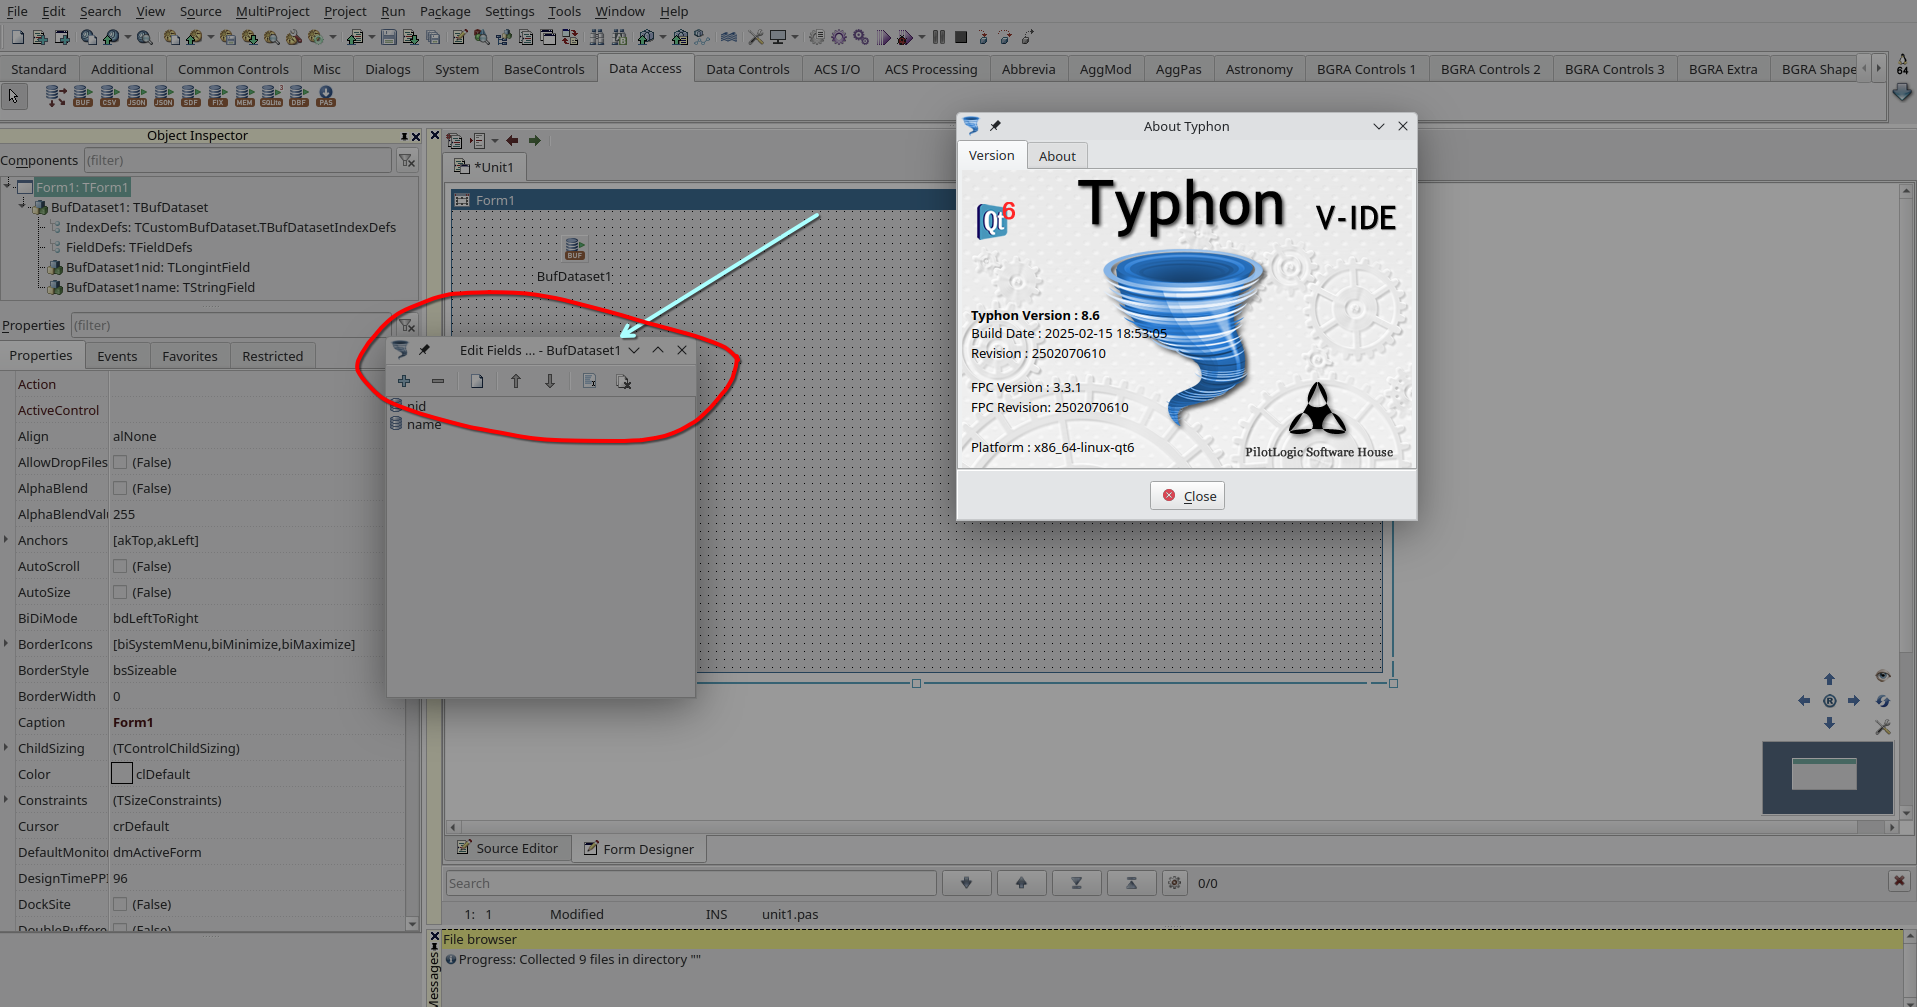
Task: Click the red back arrow in editor toolbar
Action: [x=512, y=141]
